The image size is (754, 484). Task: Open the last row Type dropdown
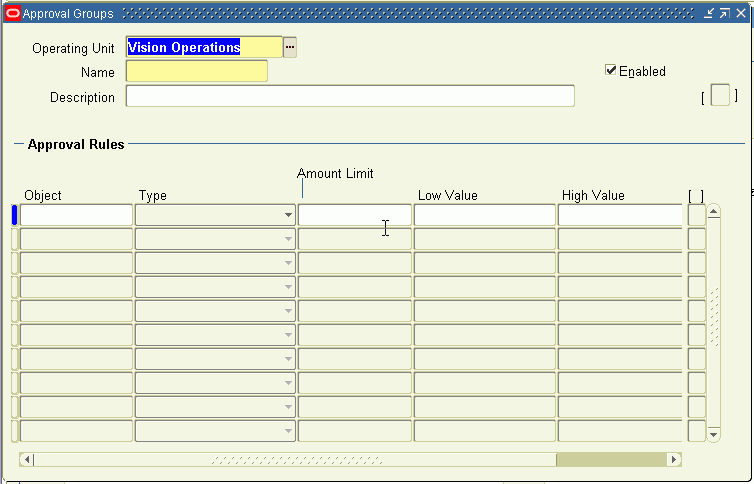(288, 431)
